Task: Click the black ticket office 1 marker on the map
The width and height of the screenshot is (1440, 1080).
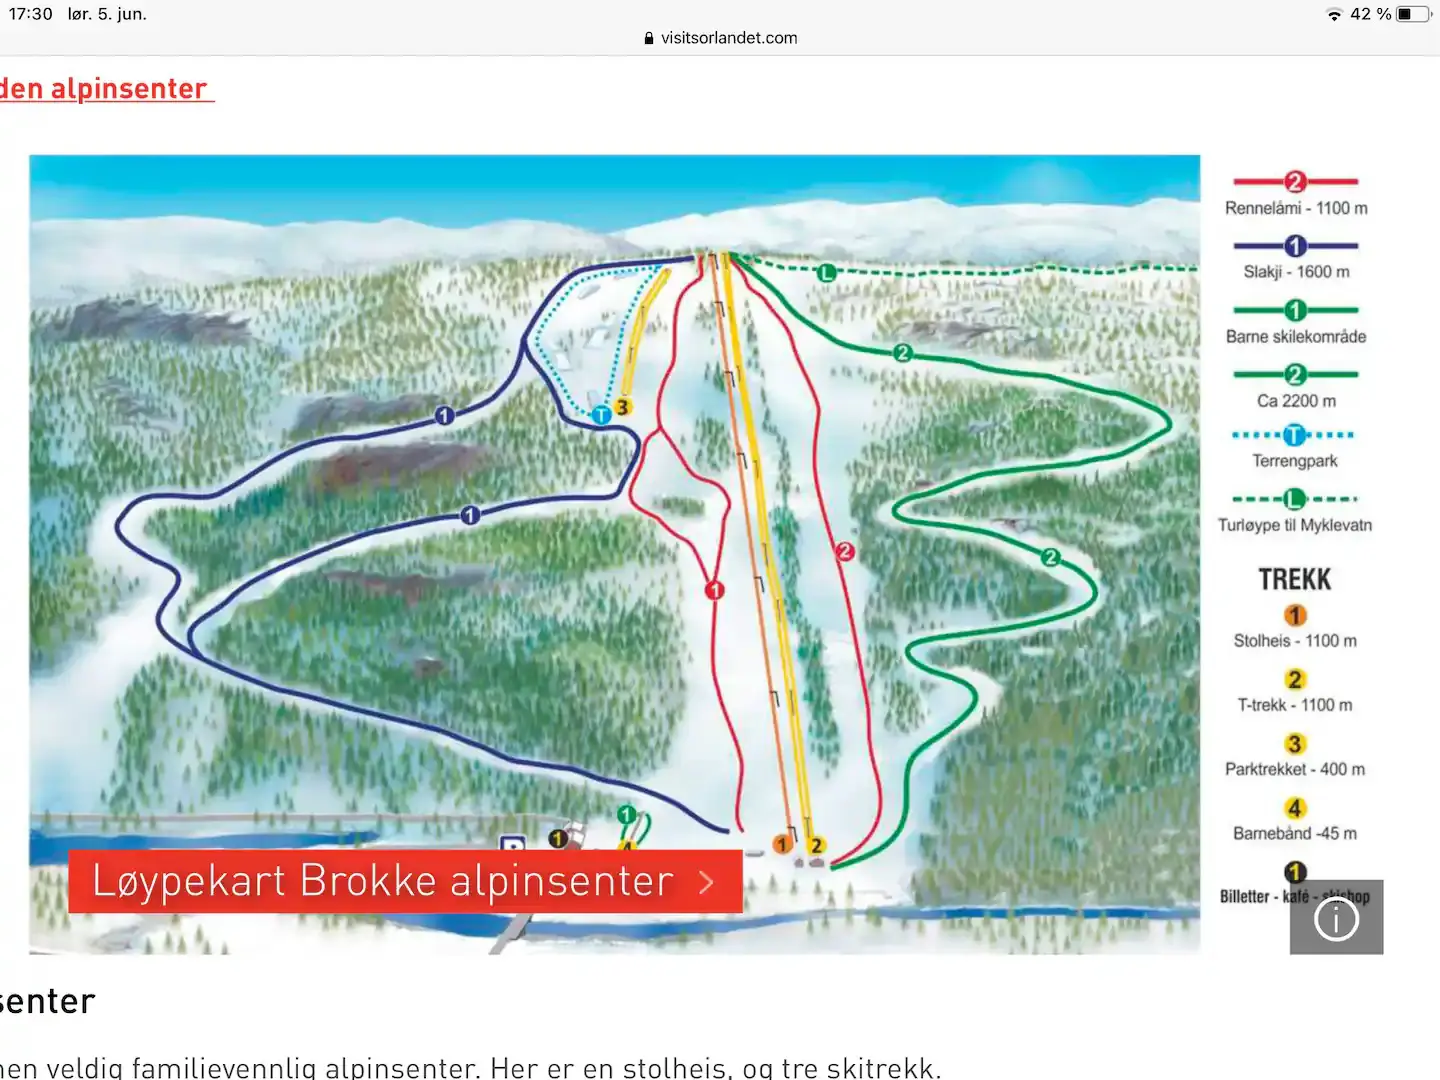Action: [558, 838]
